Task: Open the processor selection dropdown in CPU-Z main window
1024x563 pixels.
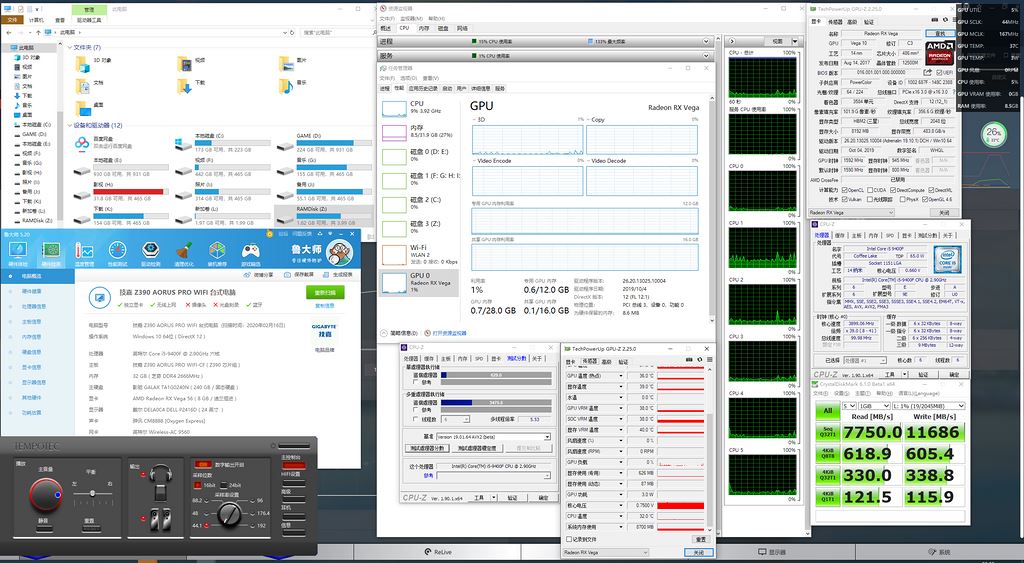Action: 864,361
